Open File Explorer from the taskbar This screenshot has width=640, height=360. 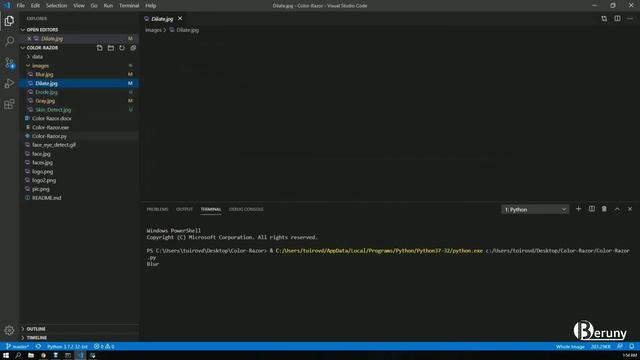pyautogui.click(x=31, y=356)
